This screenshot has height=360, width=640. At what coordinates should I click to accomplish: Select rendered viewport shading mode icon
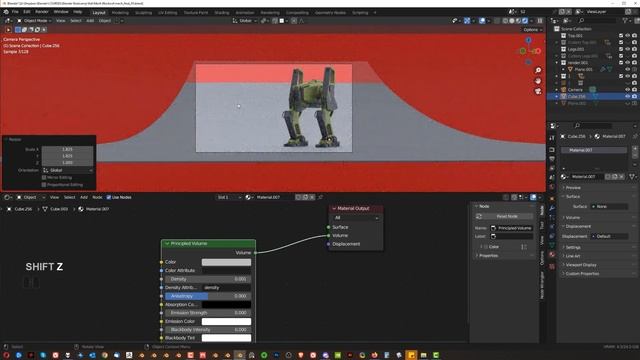coord(525,20)
